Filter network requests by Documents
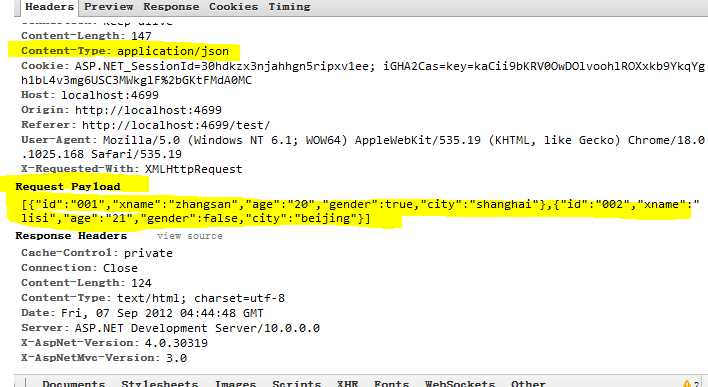 [x=73, y=383]
